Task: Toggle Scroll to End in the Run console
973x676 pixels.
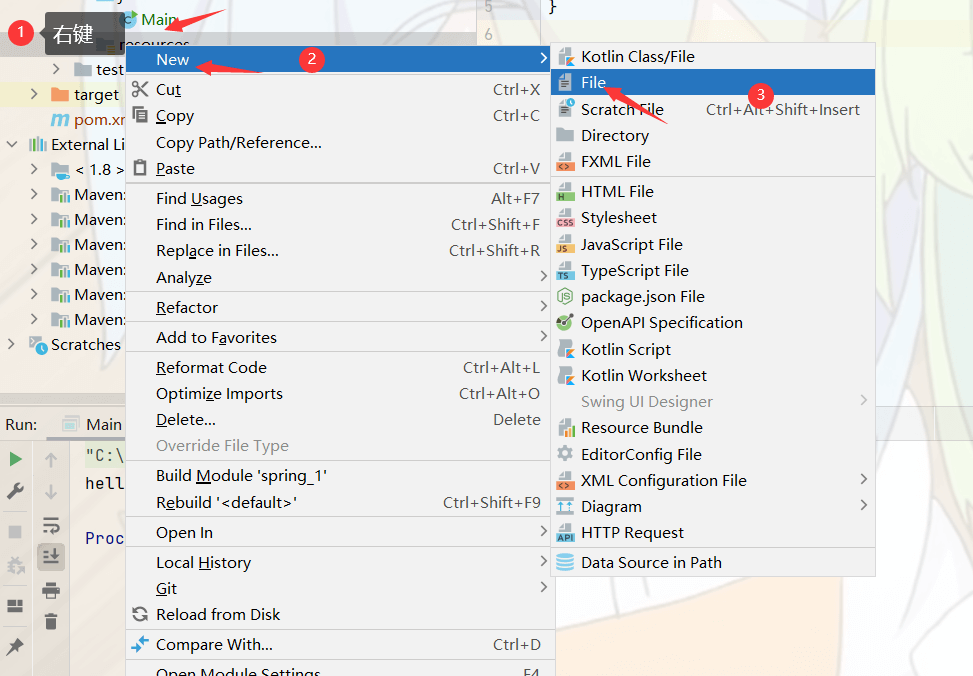Action: pyautogui.click(x=51, y=556)
